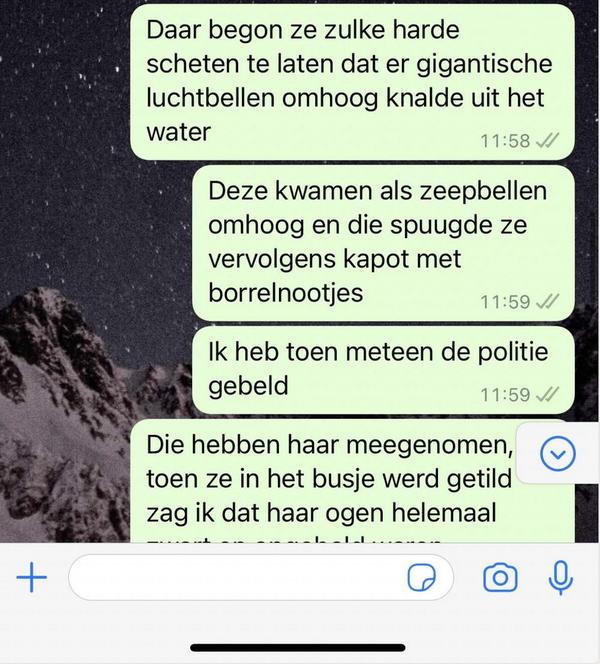Tap the iOS home indicator bar

pyautogui.click(x=298, y=647)
